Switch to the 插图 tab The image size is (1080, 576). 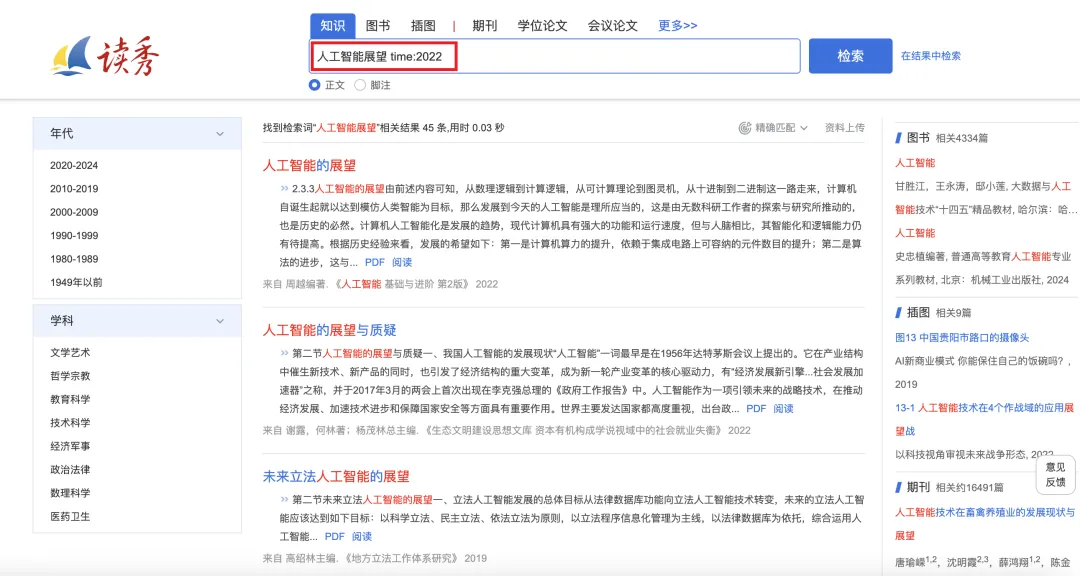click(423, 25)
